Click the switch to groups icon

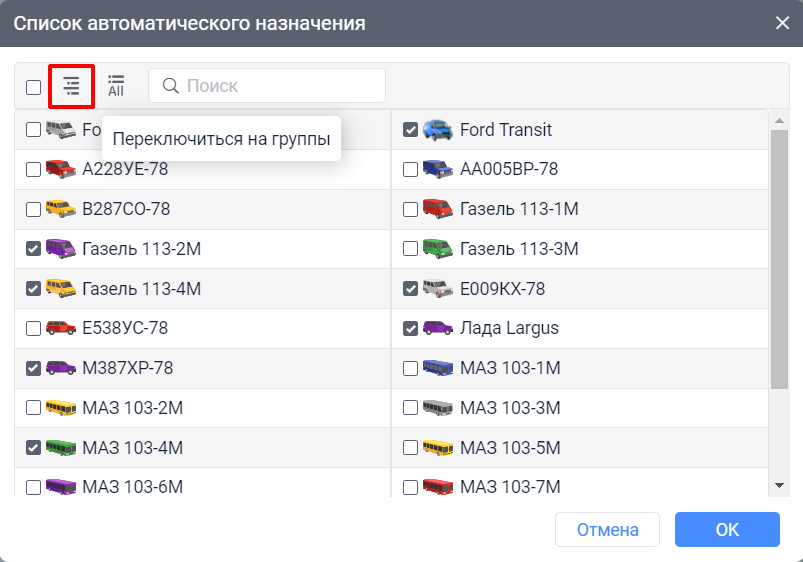point(71,87)
